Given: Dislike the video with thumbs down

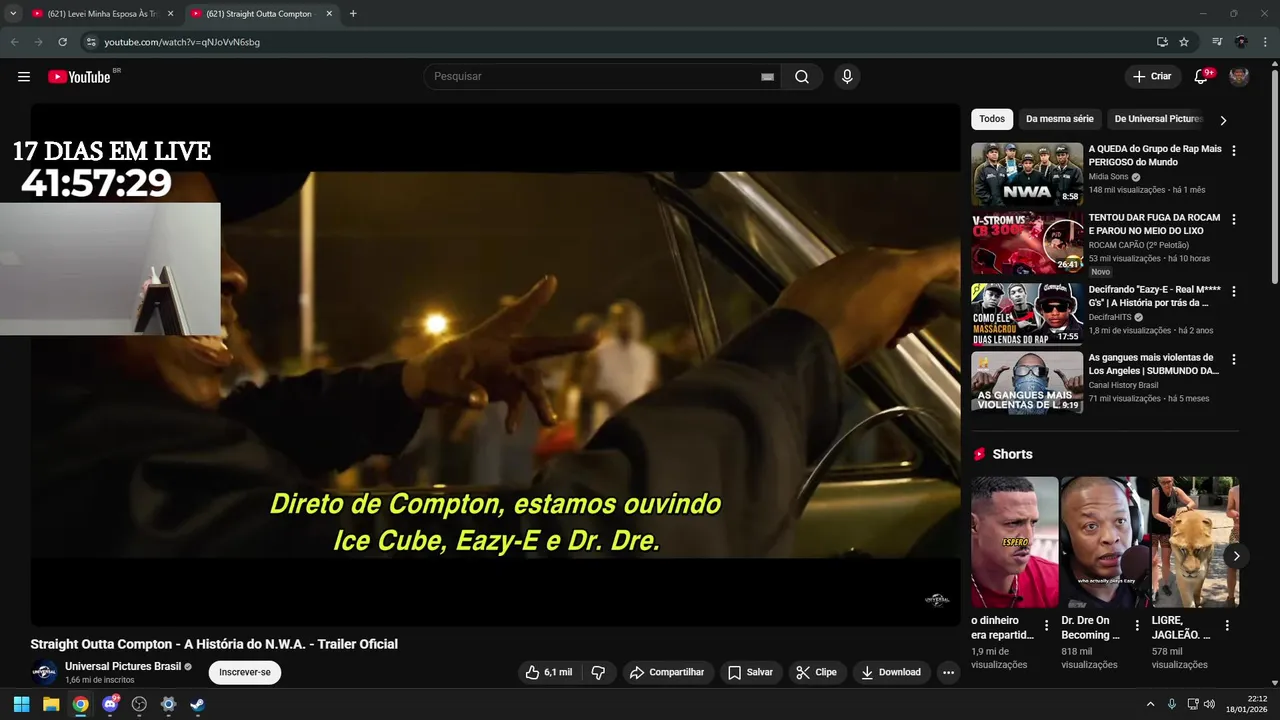Looking at the screenshot, I should tap(598, 672).
